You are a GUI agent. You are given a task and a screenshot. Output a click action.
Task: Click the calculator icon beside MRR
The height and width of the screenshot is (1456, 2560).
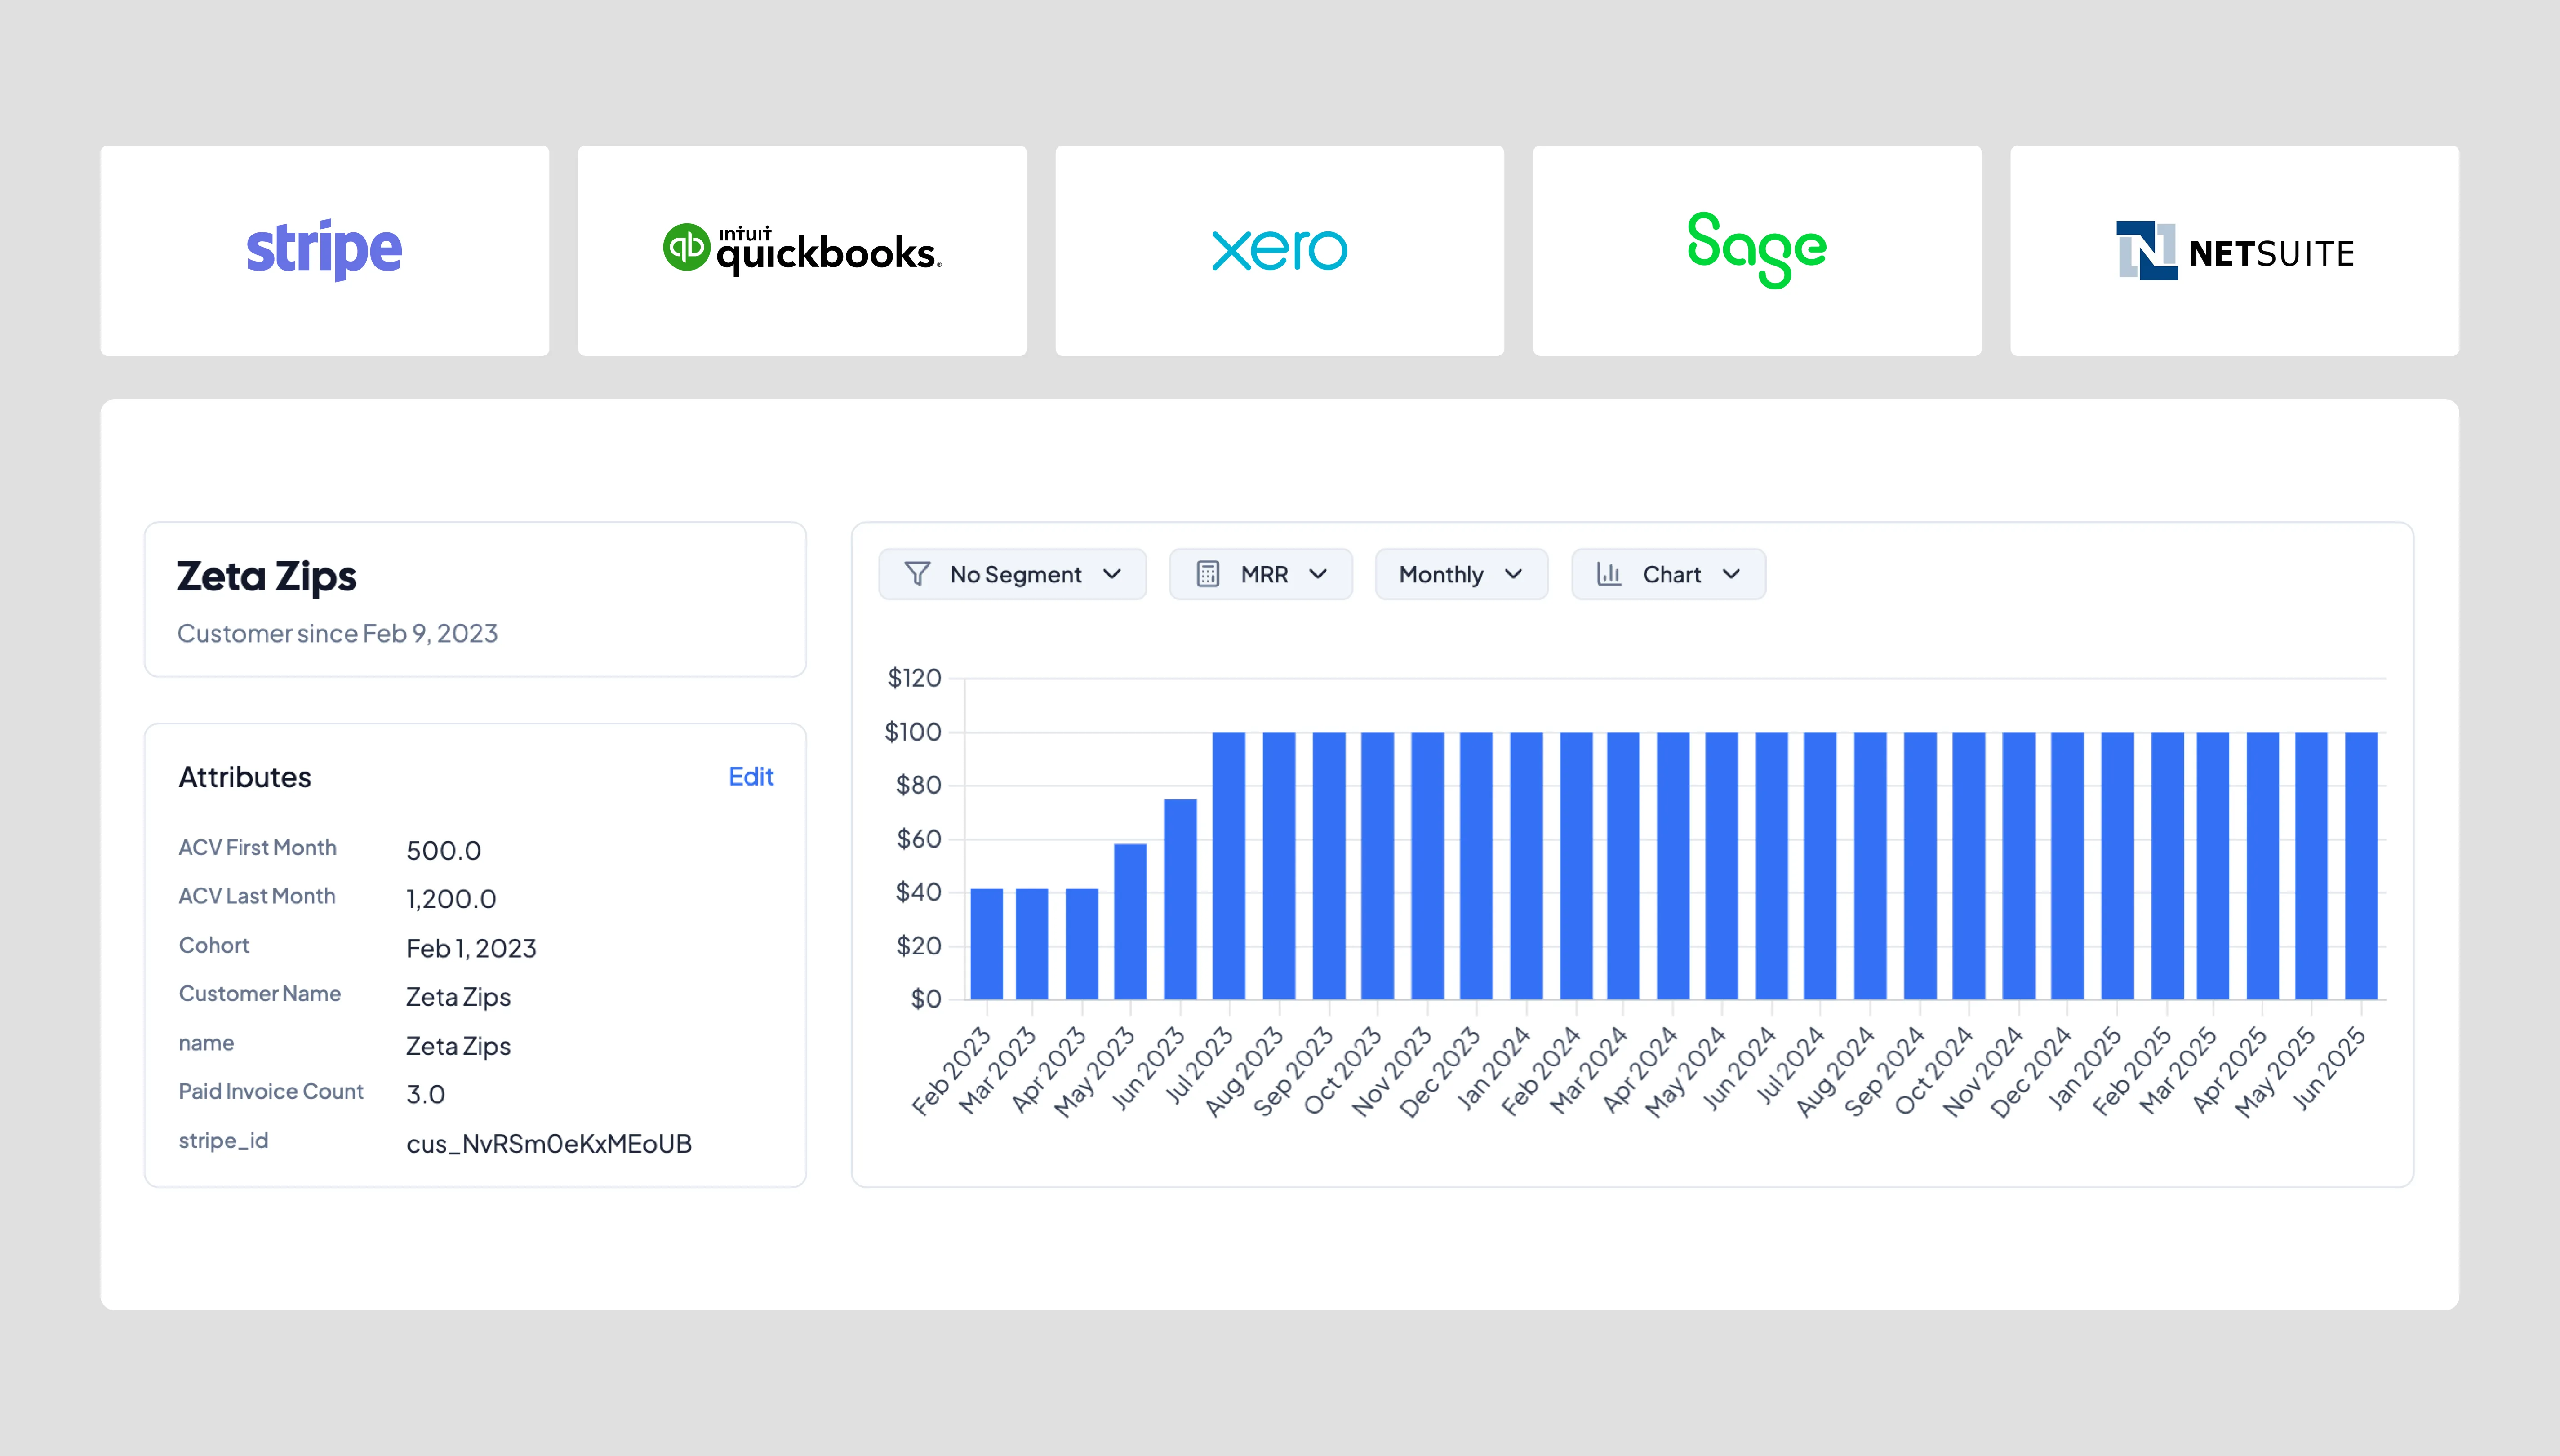coord(1208,574)
